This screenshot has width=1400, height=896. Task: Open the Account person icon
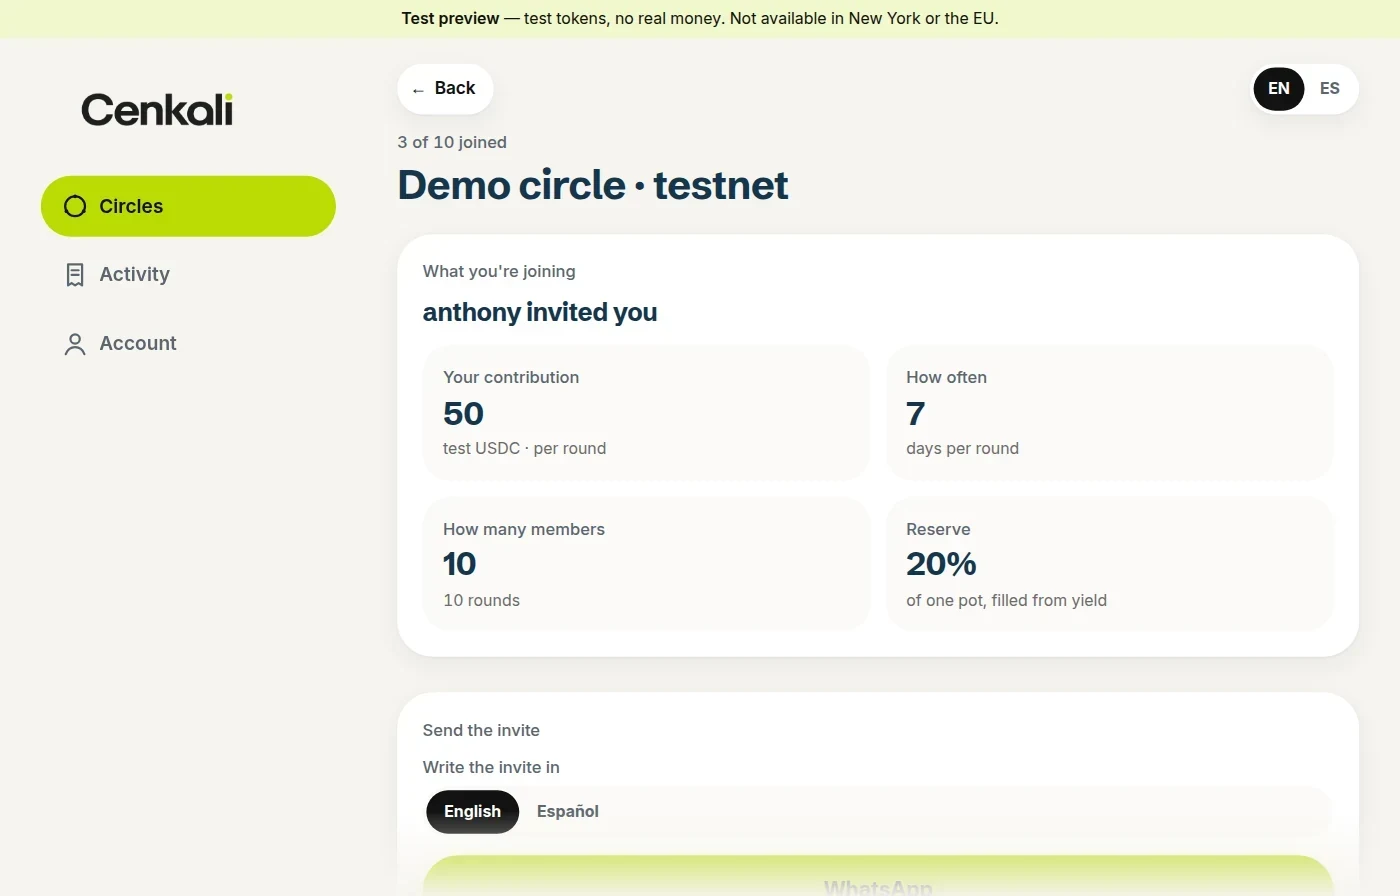click(x=75, y=344)
